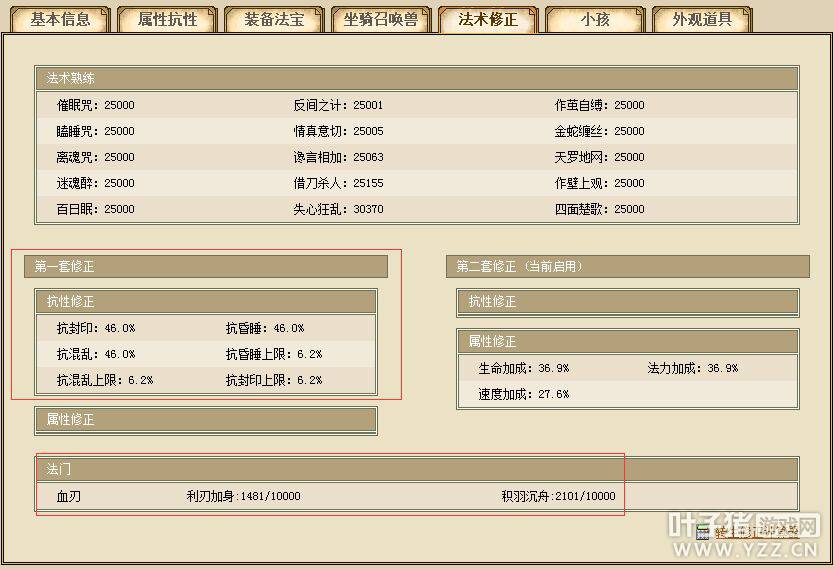Open the 小孩 tab
The height and width of the screenshot is (569, 834).
(594, 19)
